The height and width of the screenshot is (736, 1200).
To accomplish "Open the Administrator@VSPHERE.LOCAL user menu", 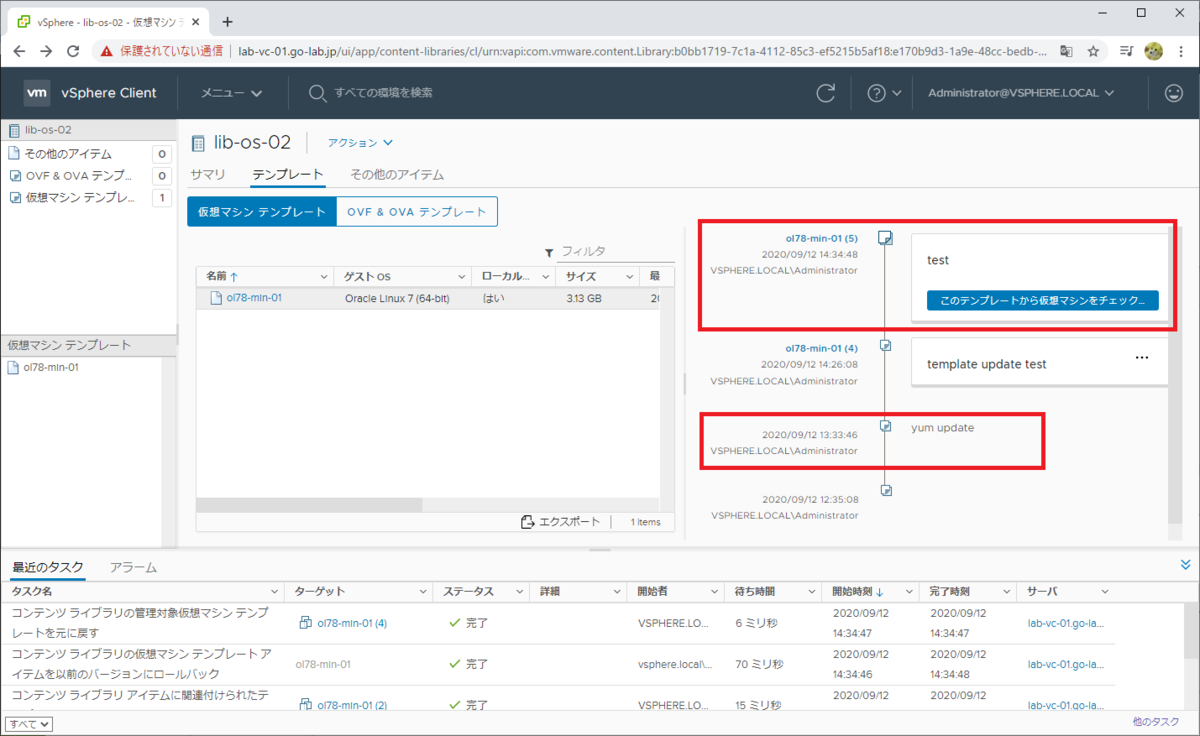I will (x=1021, y=93).
